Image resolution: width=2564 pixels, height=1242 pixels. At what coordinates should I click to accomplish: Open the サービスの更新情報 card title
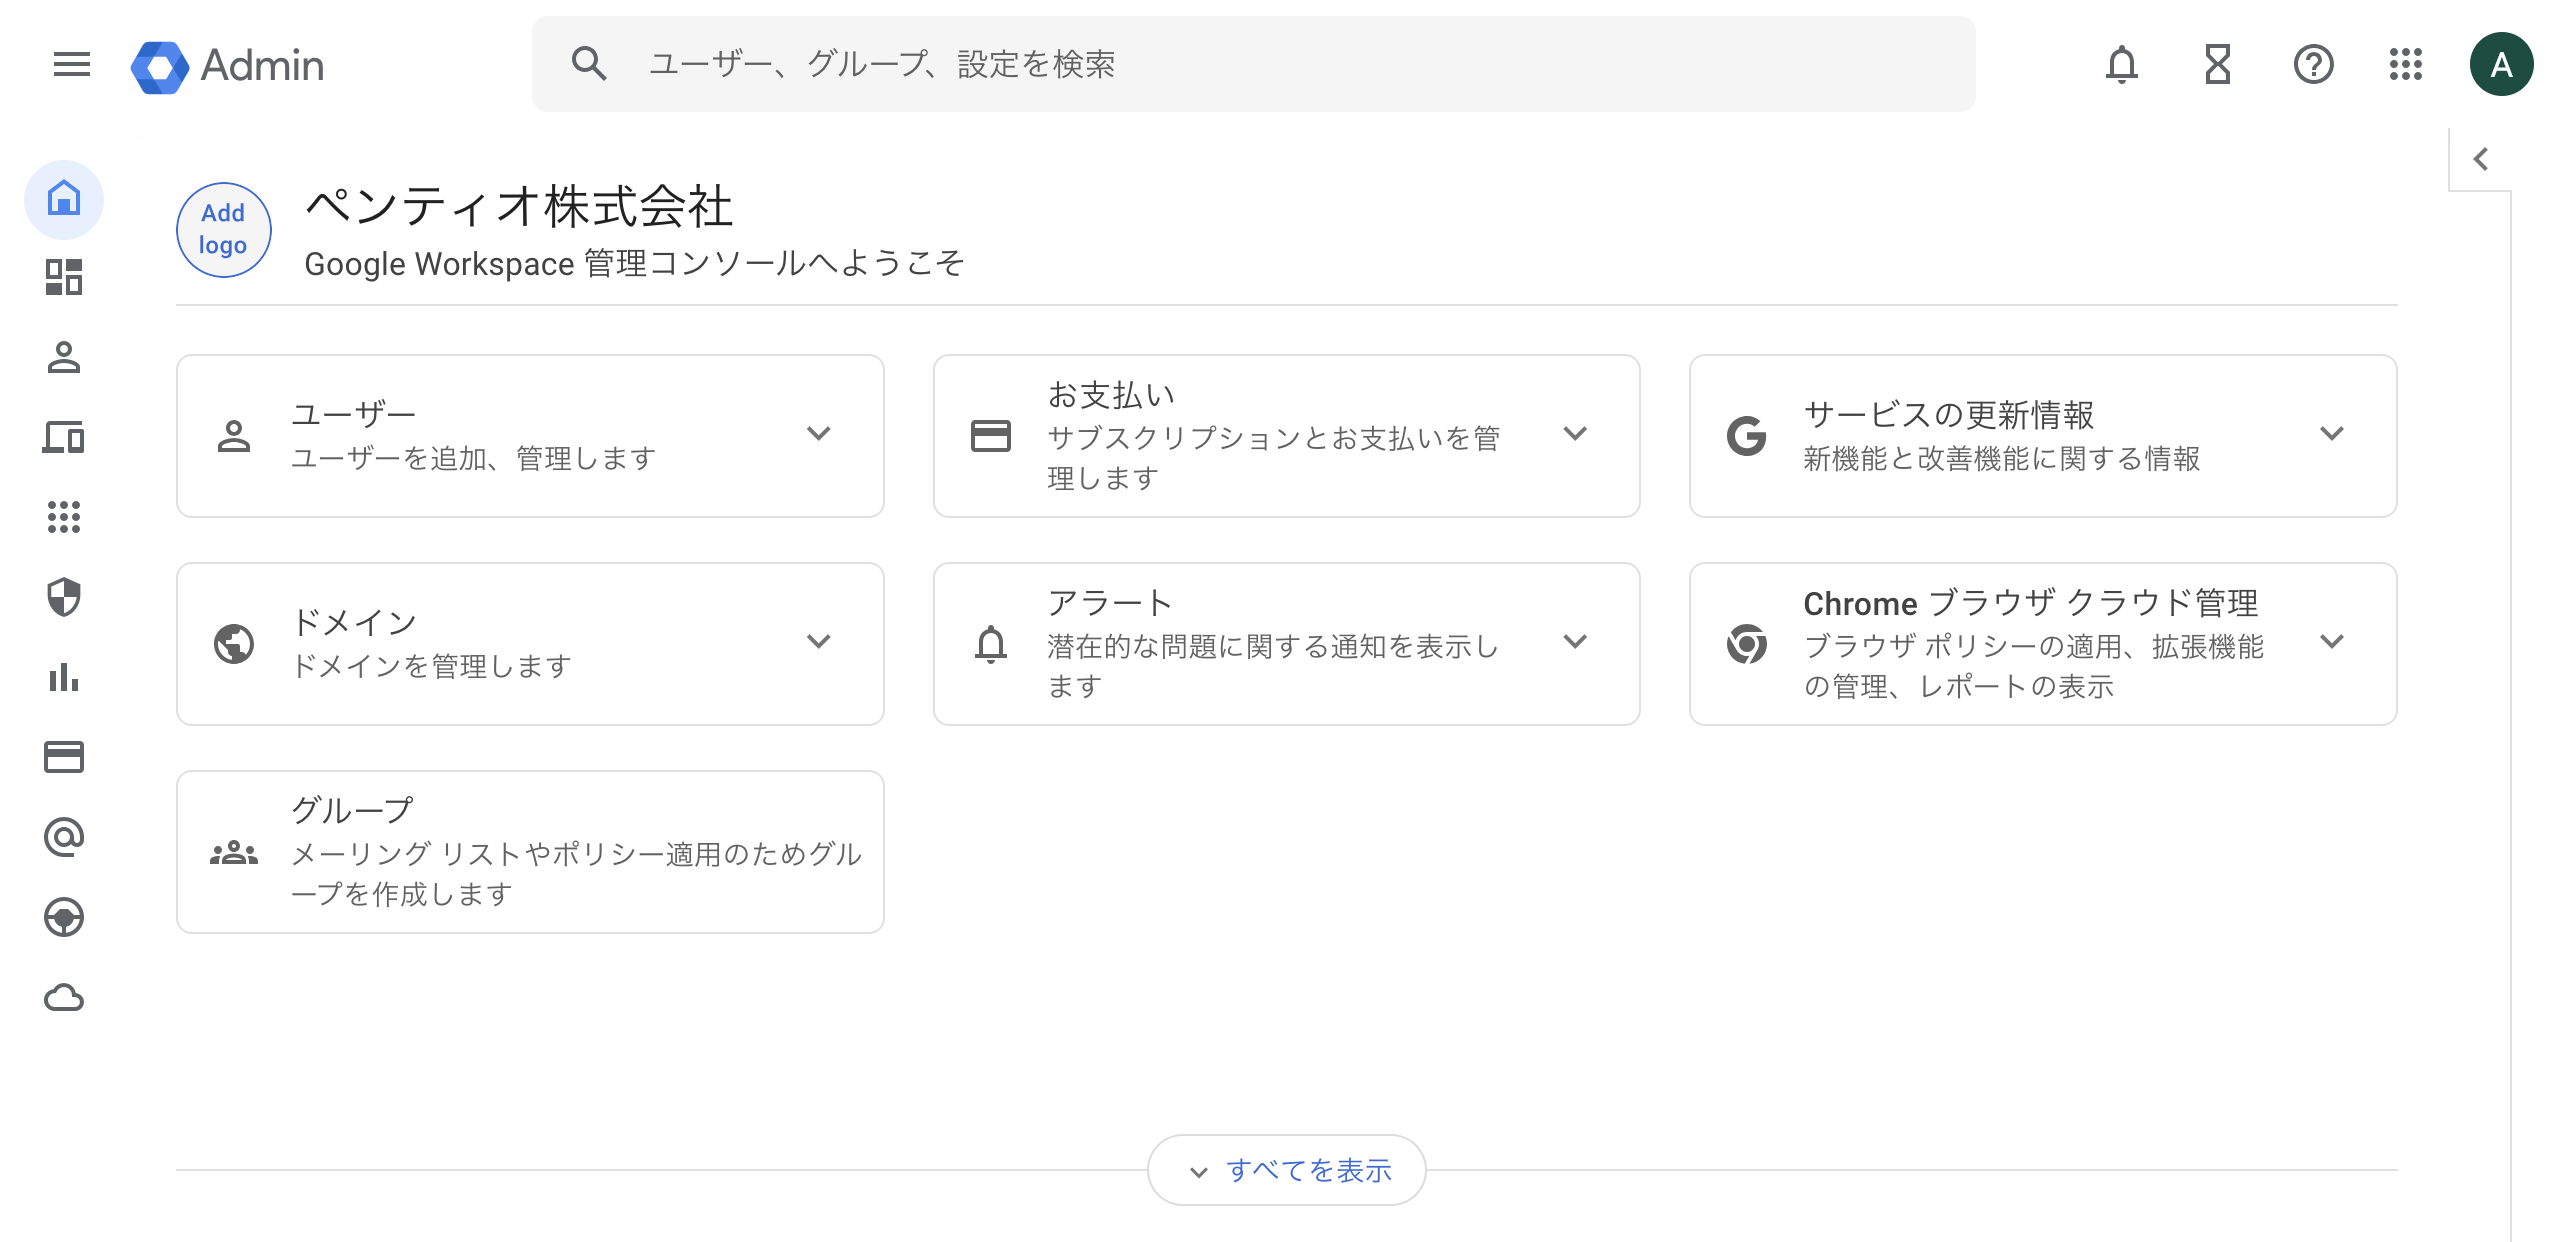(x=1949, y=414)
